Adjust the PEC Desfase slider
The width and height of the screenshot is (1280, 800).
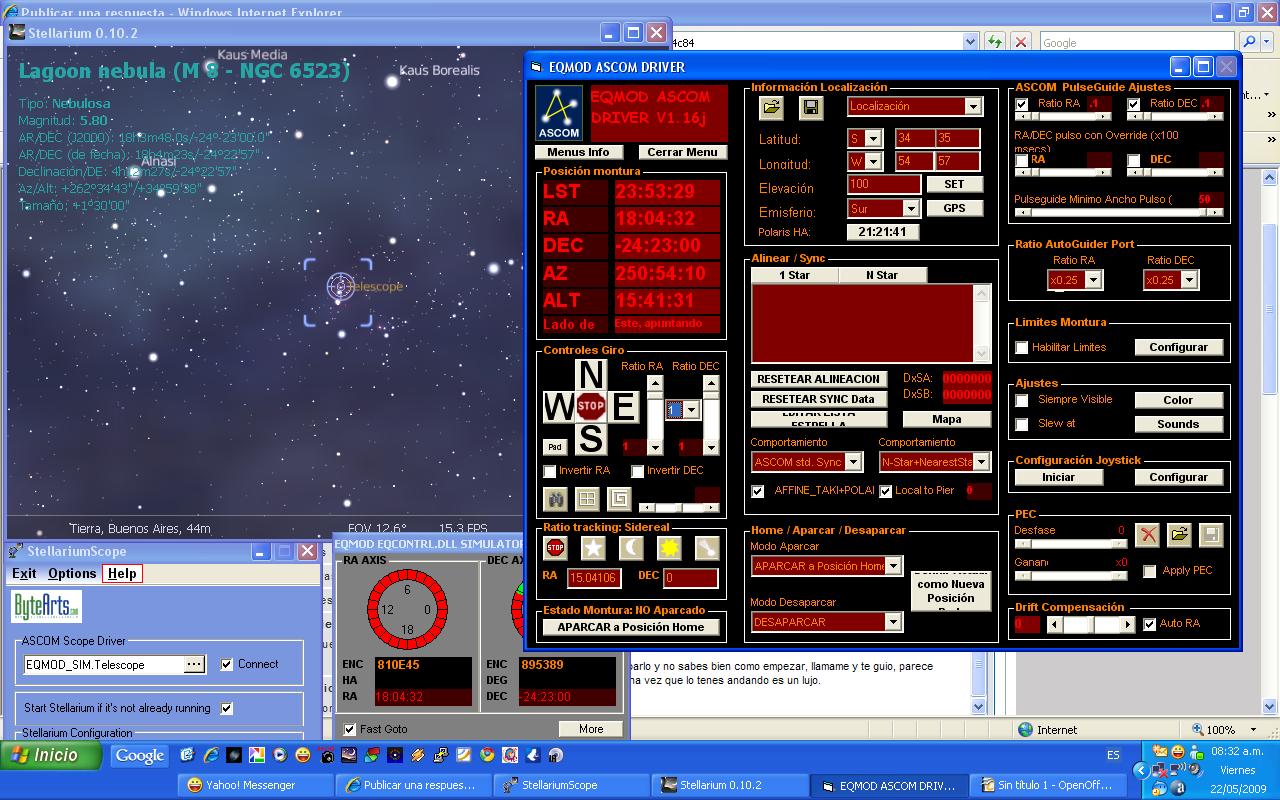pos(1070,545)
